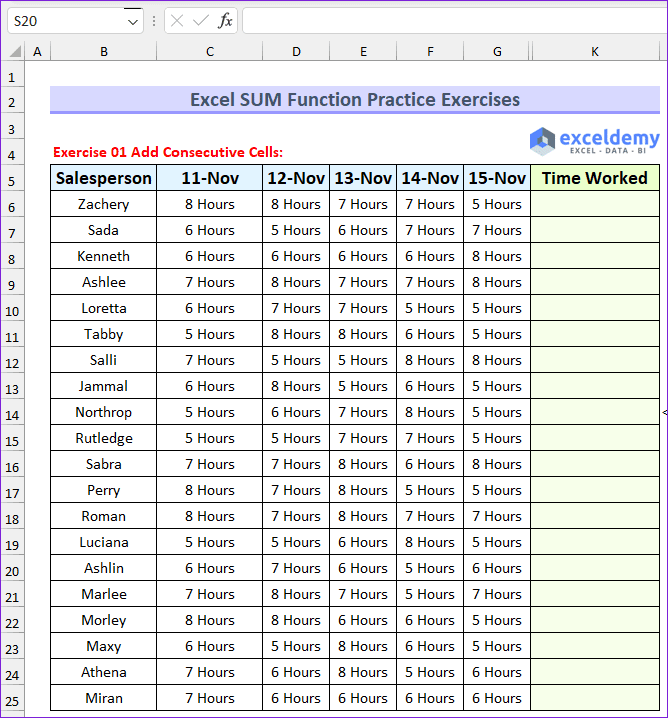Image resolution: width=668 pixels, height=718 pixels.
Task: Select the Roman name cell
Action: point(103,516)
